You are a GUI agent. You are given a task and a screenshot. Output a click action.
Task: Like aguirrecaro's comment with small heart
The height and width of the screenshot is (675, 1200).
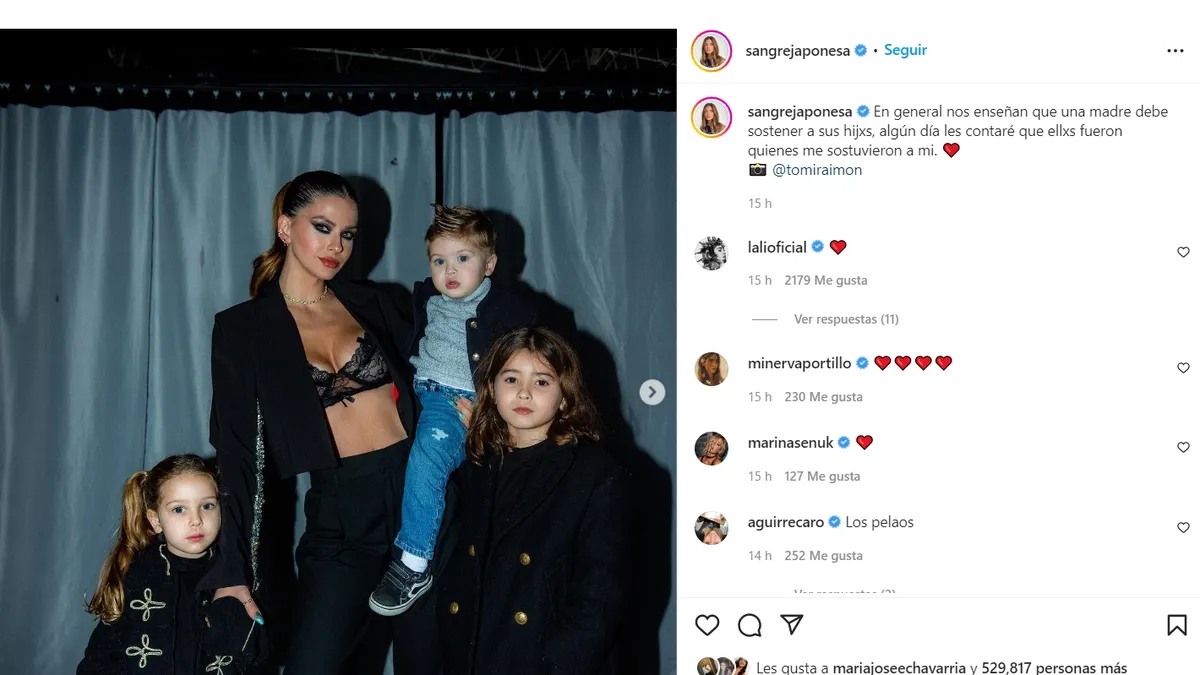click(1183, 527)
